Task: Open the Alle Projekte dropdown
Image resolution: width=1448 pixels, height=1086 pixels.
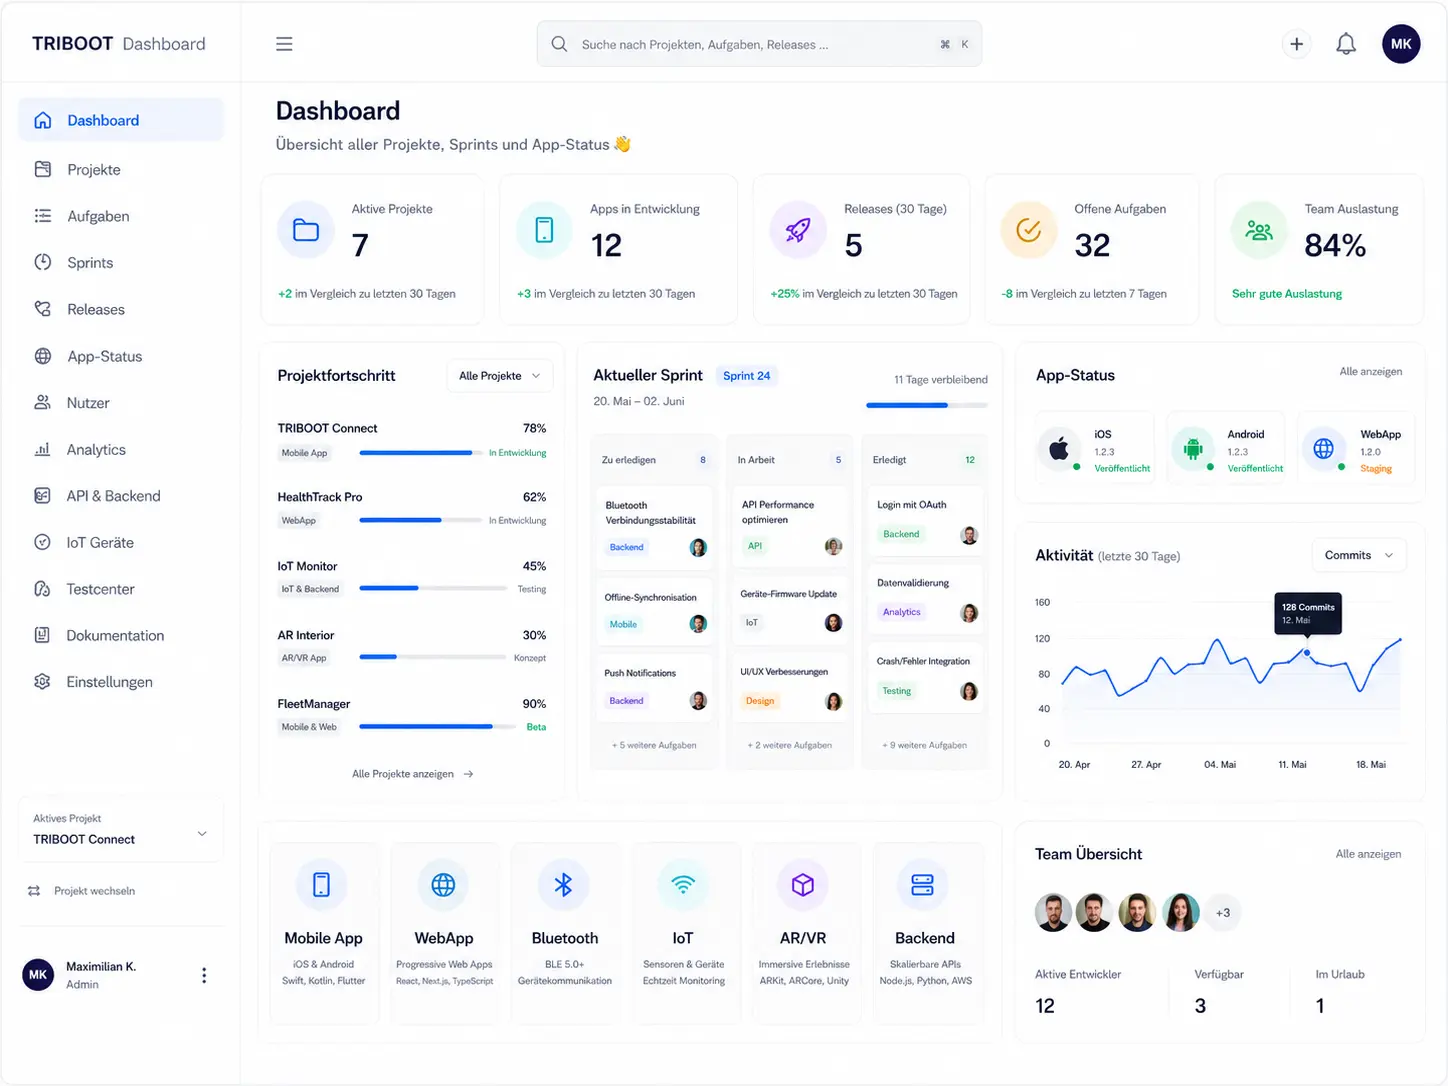Action: tap(499, 376)
